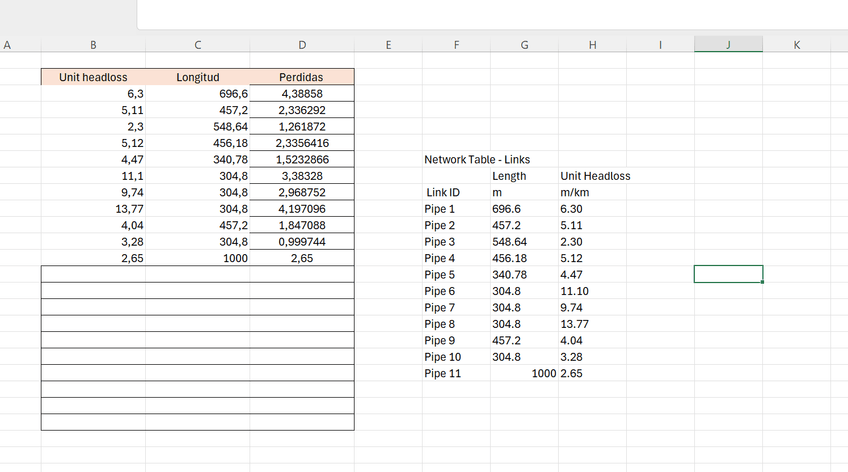
Task: Select the cell containing 4,38858
Action: tap(302, 93)
